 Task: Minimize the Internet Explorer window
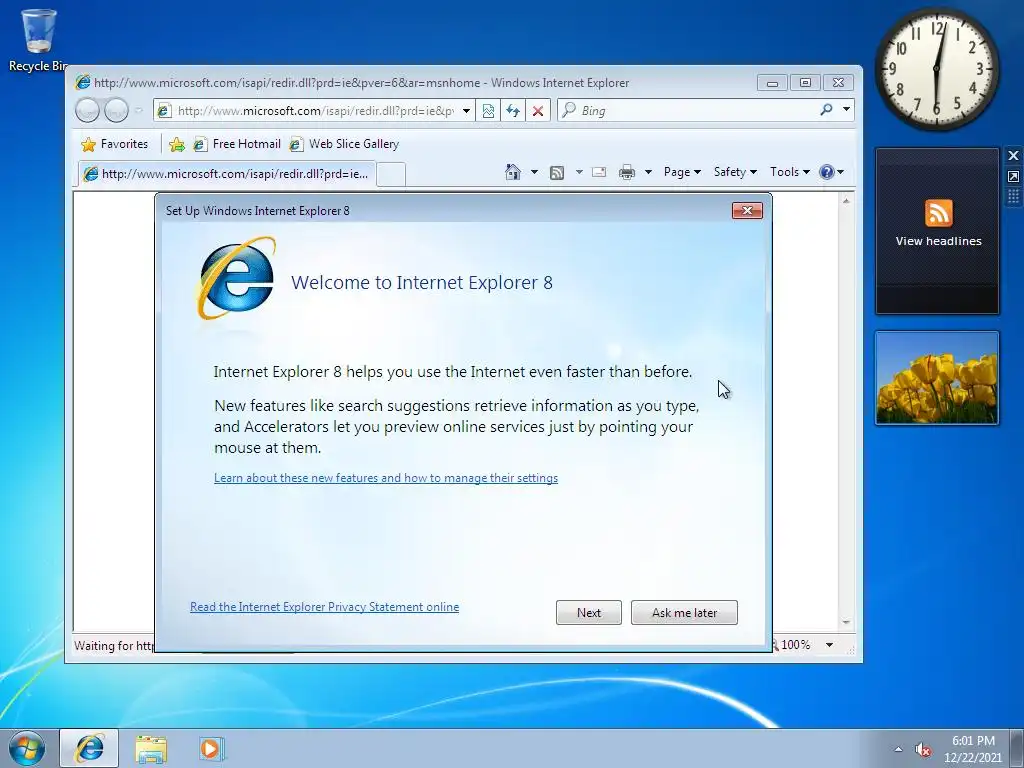coord(772,83)
